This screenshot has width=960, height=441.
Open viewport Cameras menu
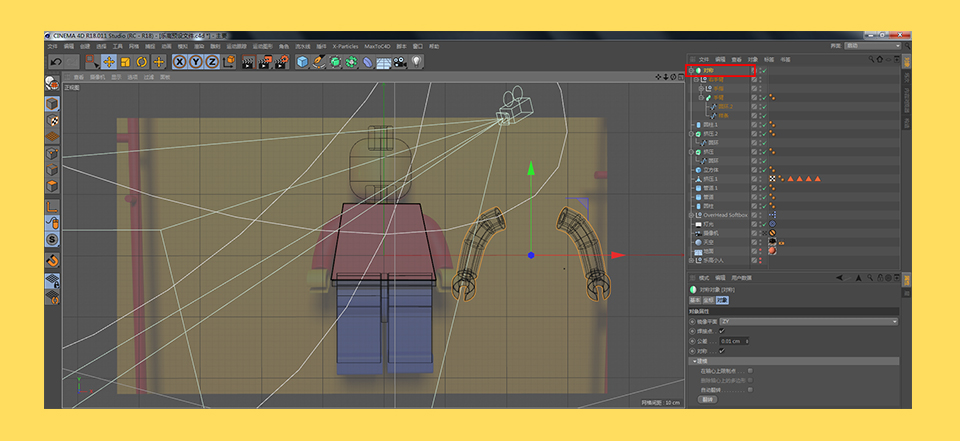[x=97, y=77]
